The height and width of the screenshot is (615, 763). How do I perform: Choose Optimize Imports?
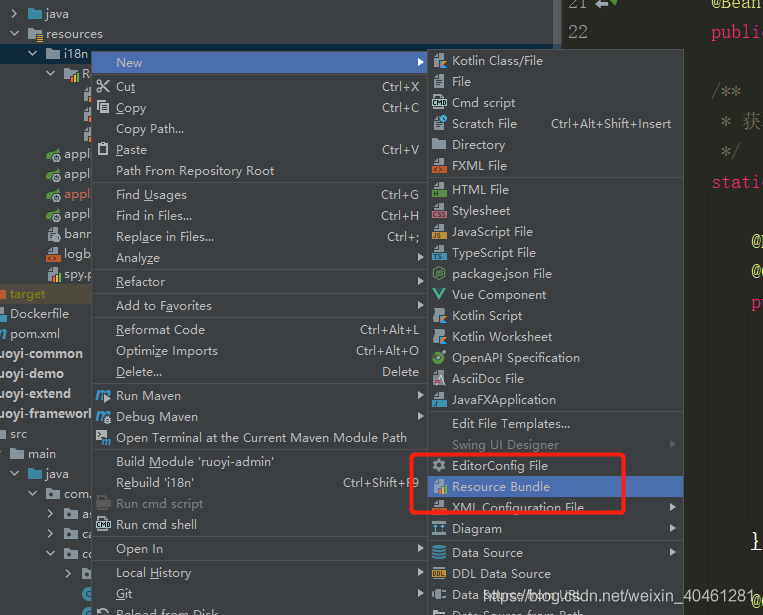click(259, 351)
